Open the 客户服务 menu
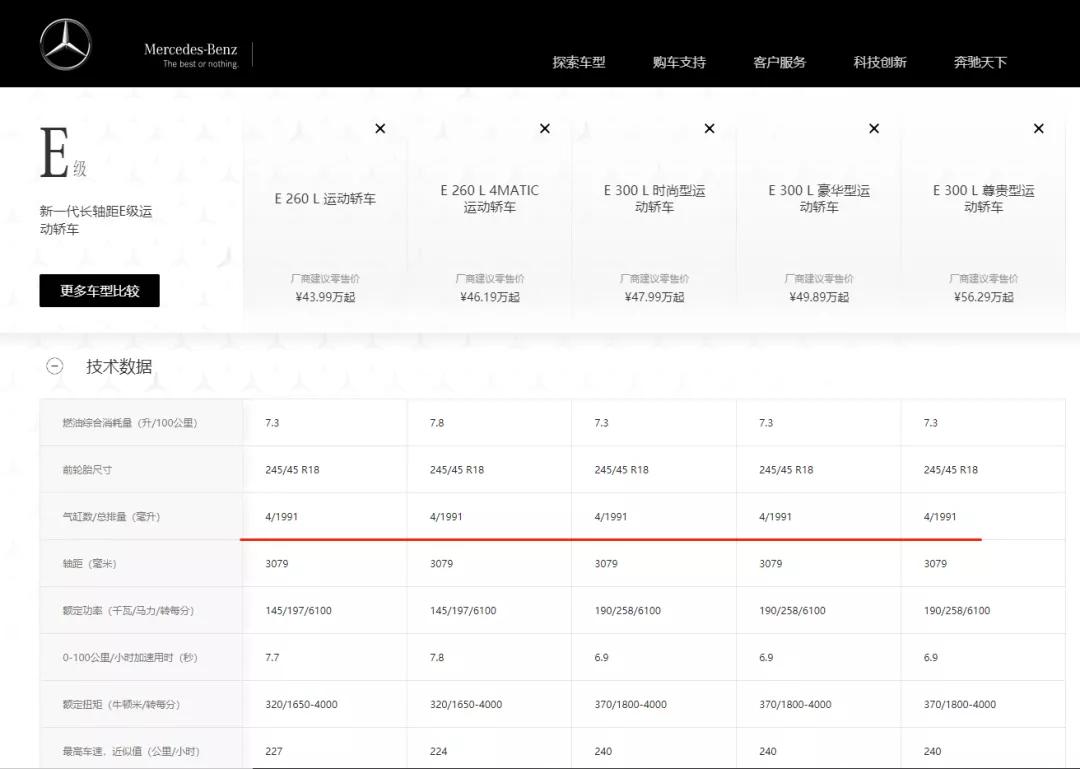Screen dimensions: 1080x769 point(779,62)
